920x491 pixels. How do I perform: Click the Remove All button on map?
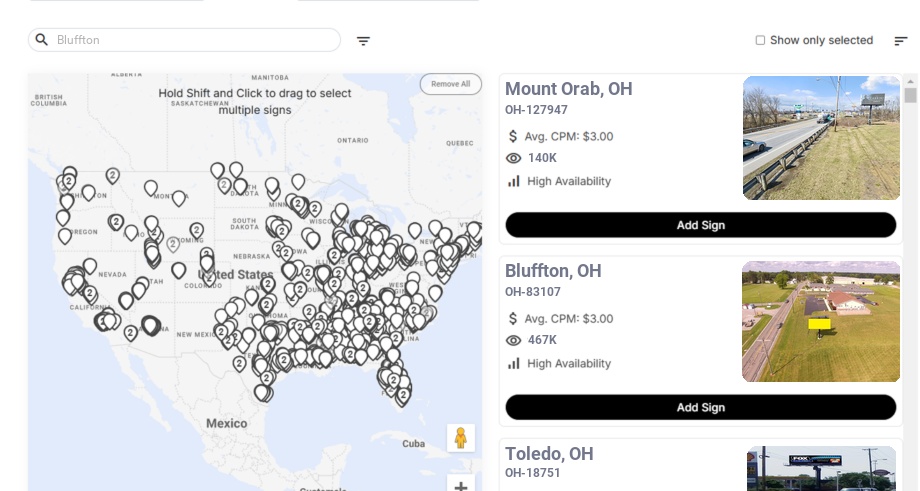point(451,84)
